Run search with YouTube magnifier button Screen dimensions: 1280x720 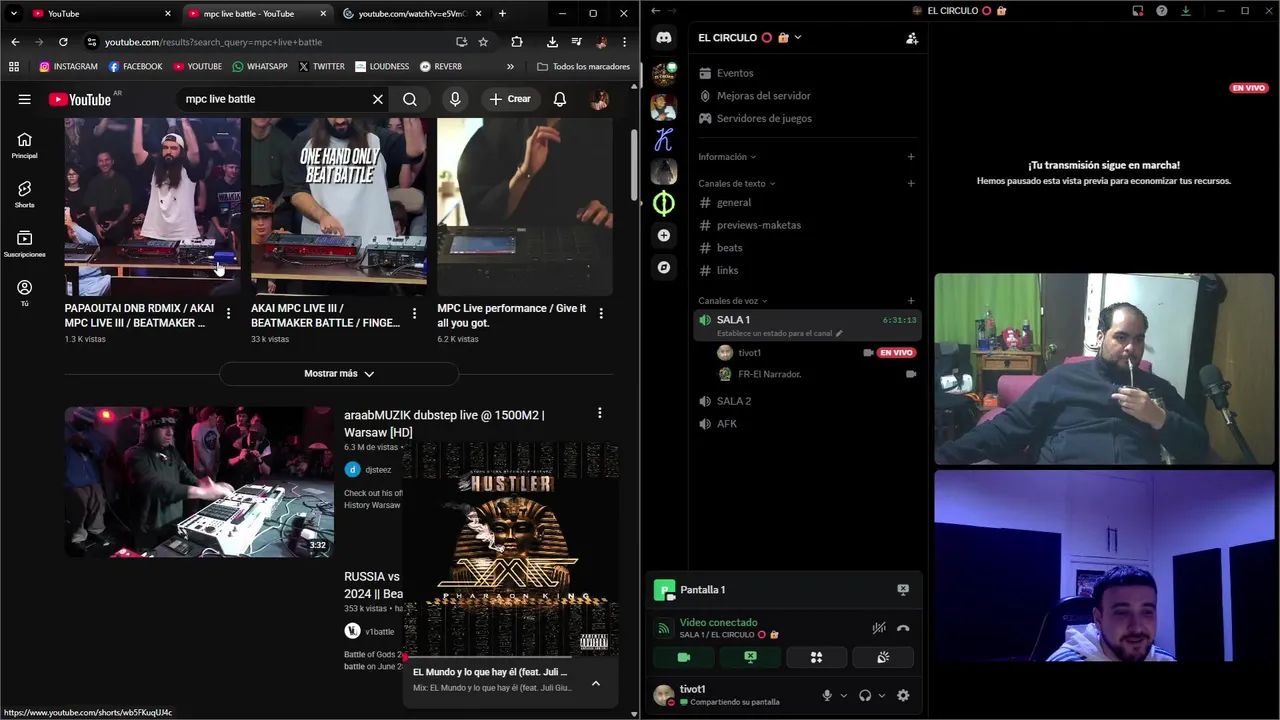pos(410,99)
